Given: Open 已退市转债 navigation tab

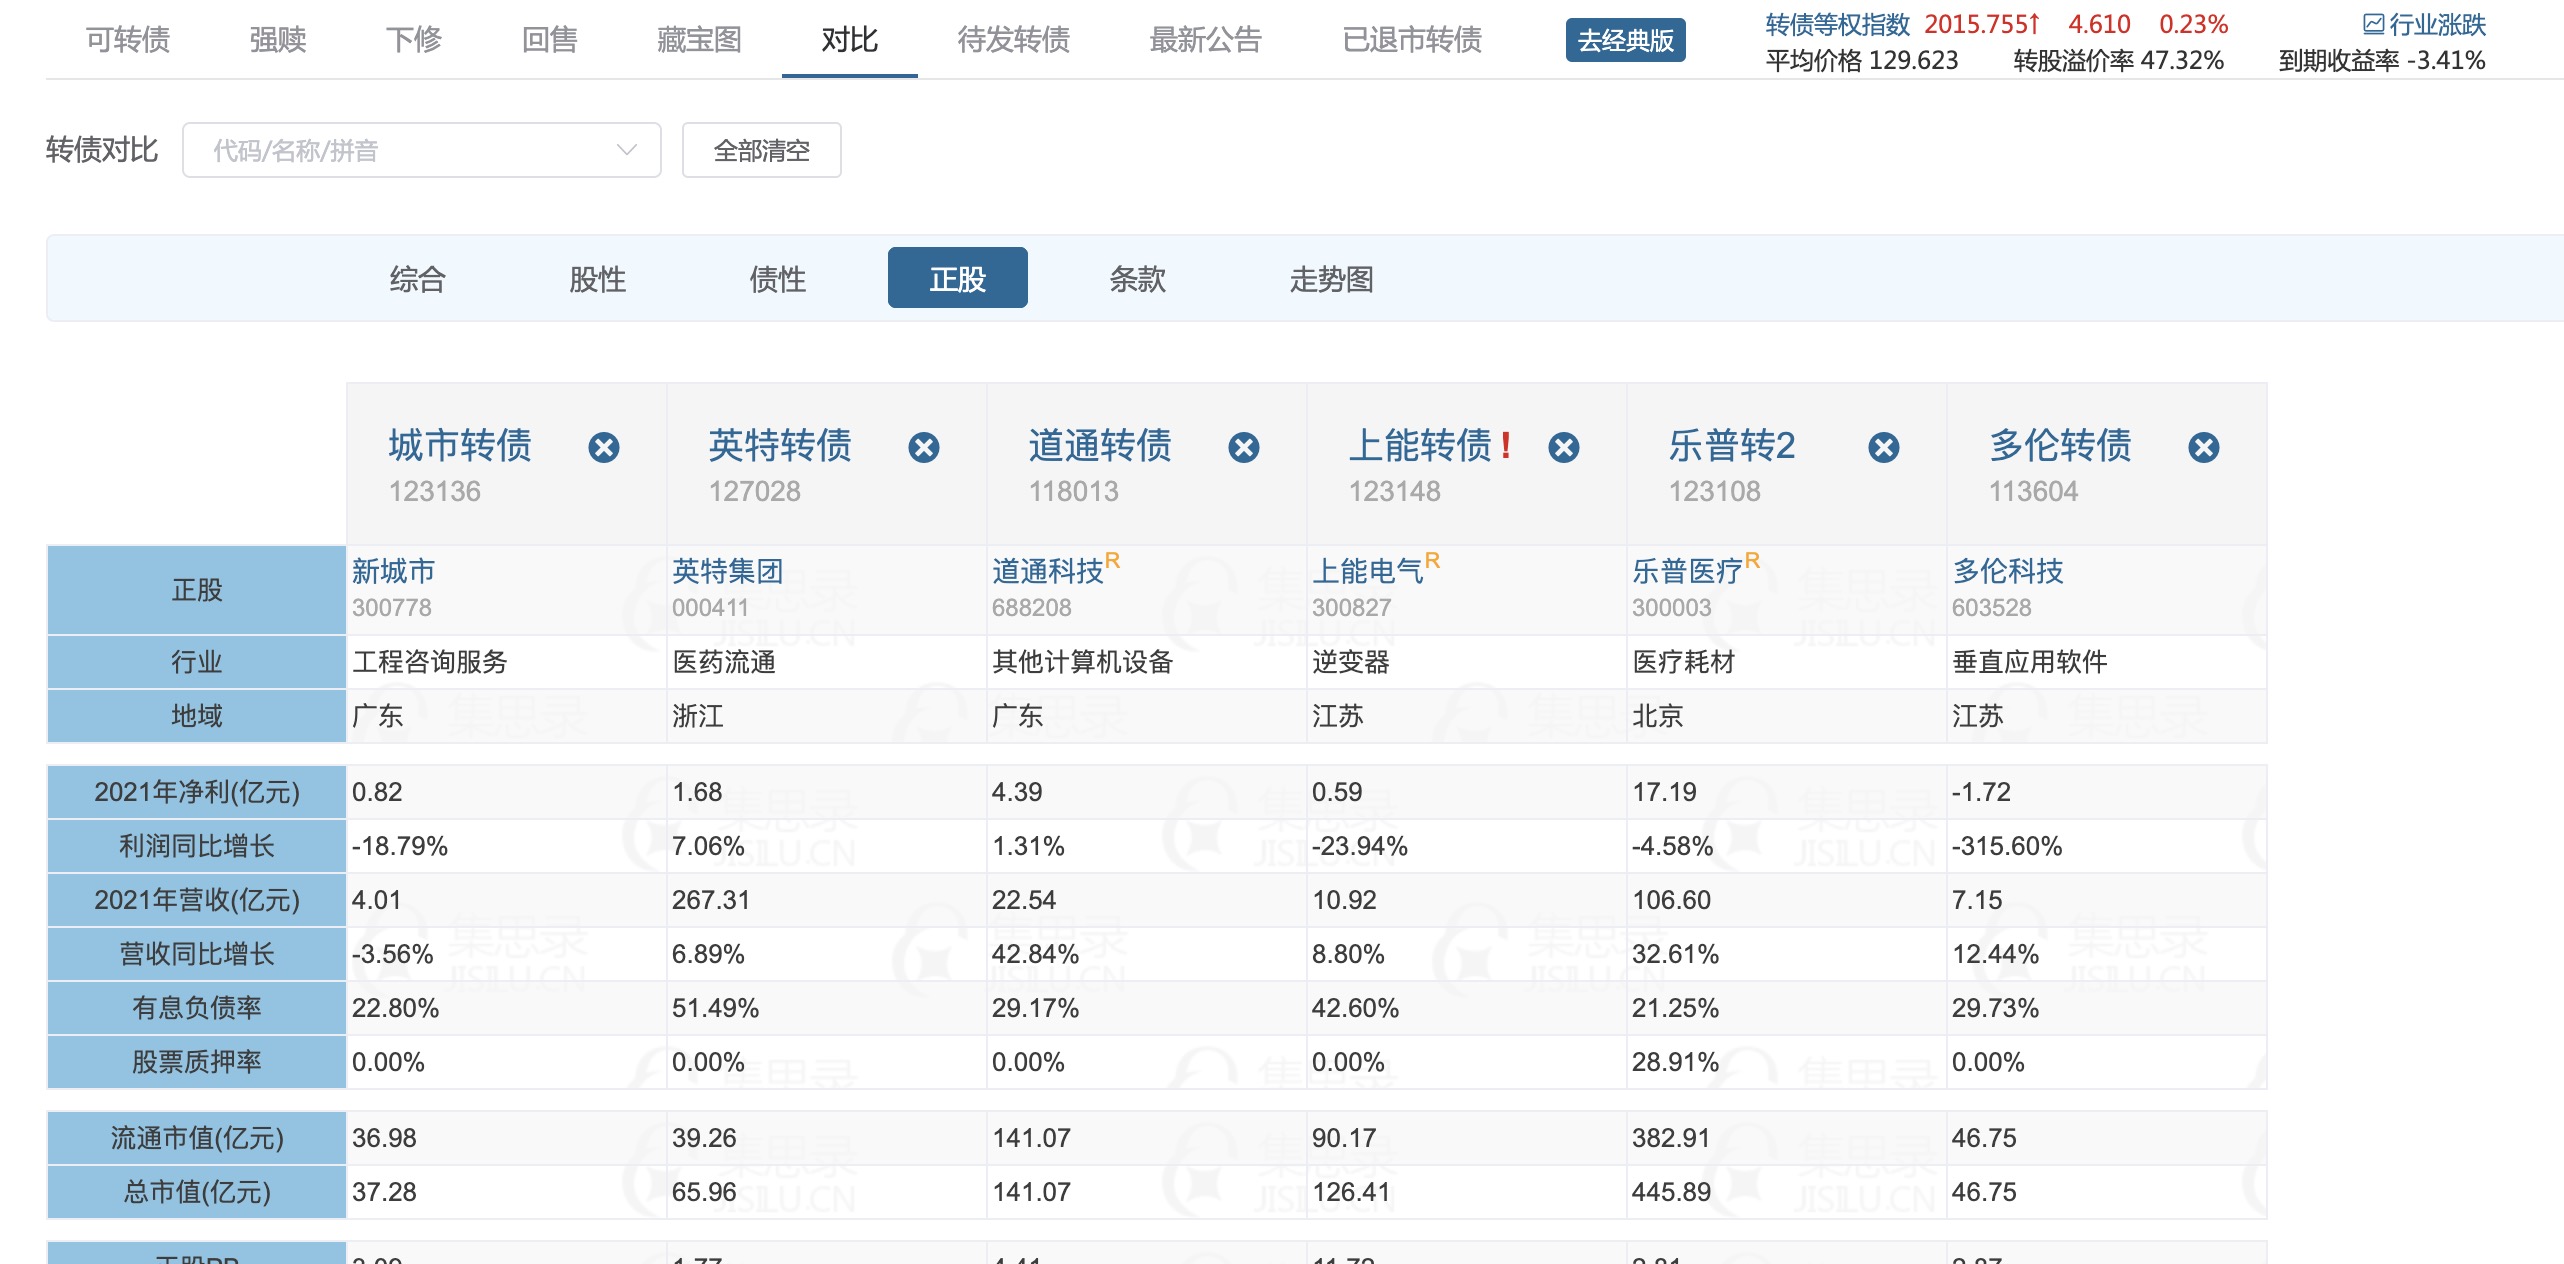Looking at the screenshot, I should 1411,40.
